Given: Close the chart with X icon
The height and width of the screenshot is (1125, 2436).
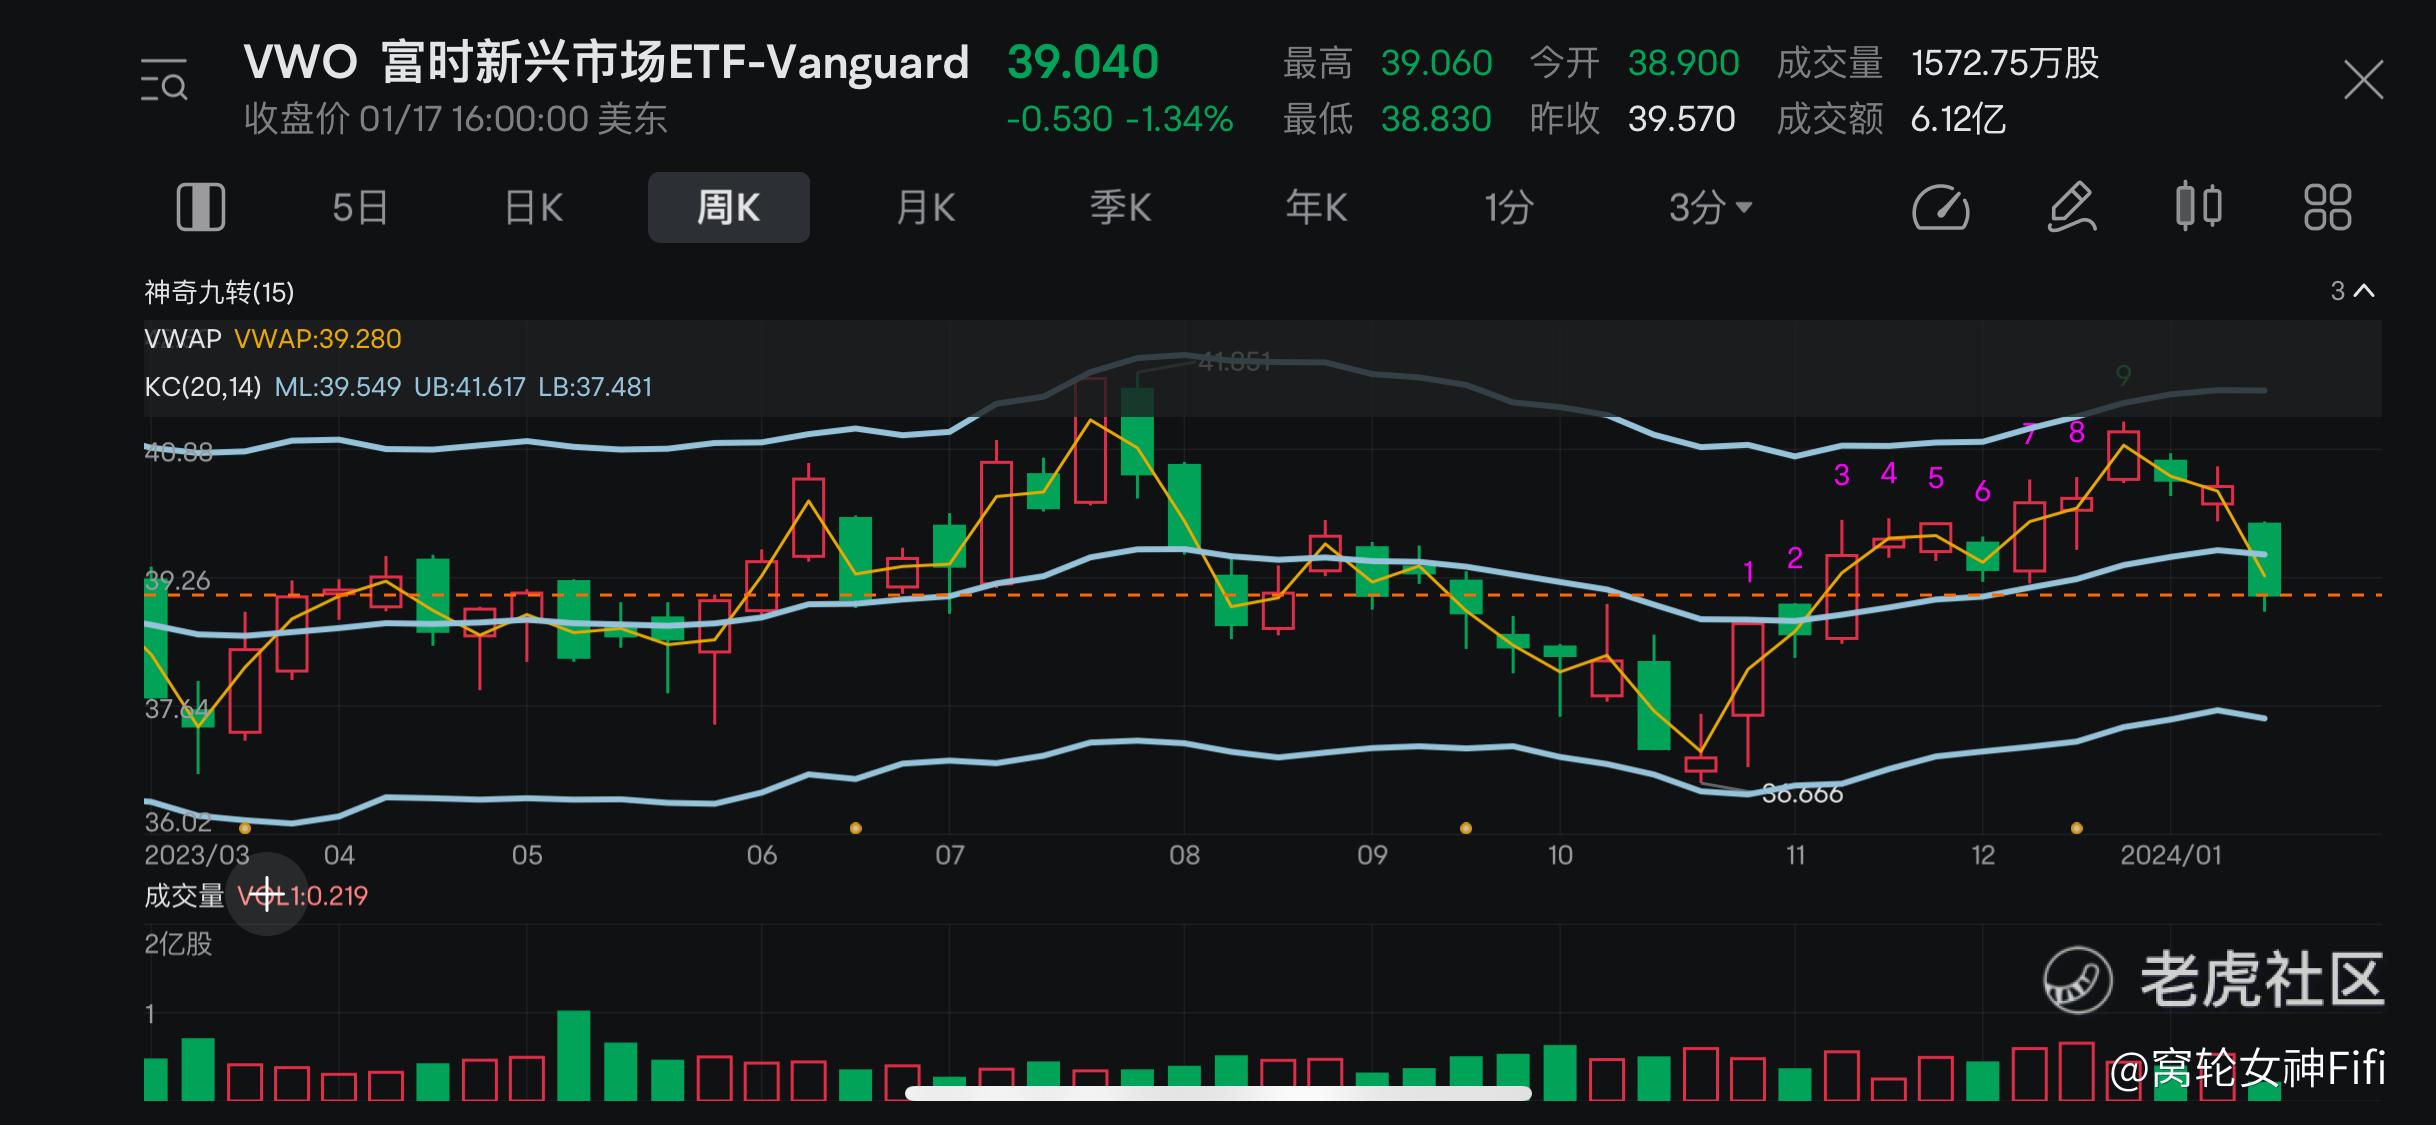Looking at the screenshot, I should 2363,80.
